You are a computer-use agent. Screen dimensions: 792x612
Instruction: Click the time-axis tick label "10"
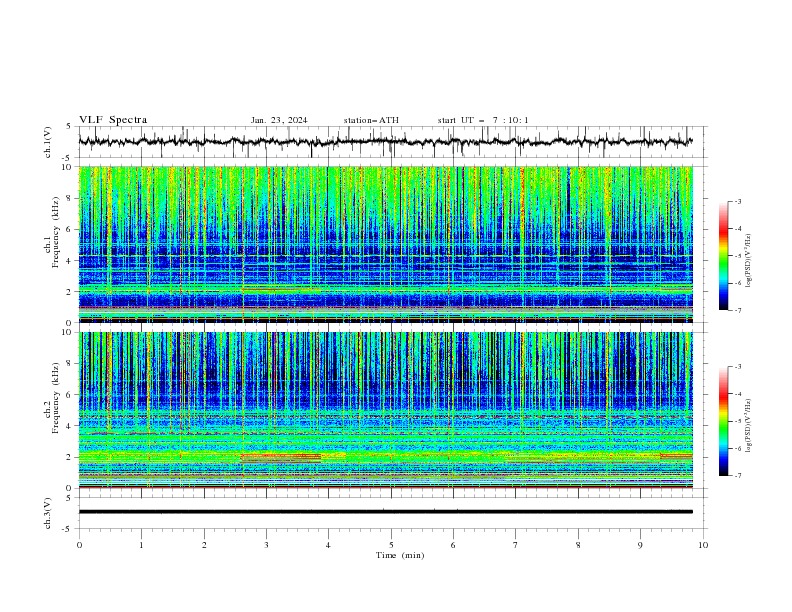point(703,545)
